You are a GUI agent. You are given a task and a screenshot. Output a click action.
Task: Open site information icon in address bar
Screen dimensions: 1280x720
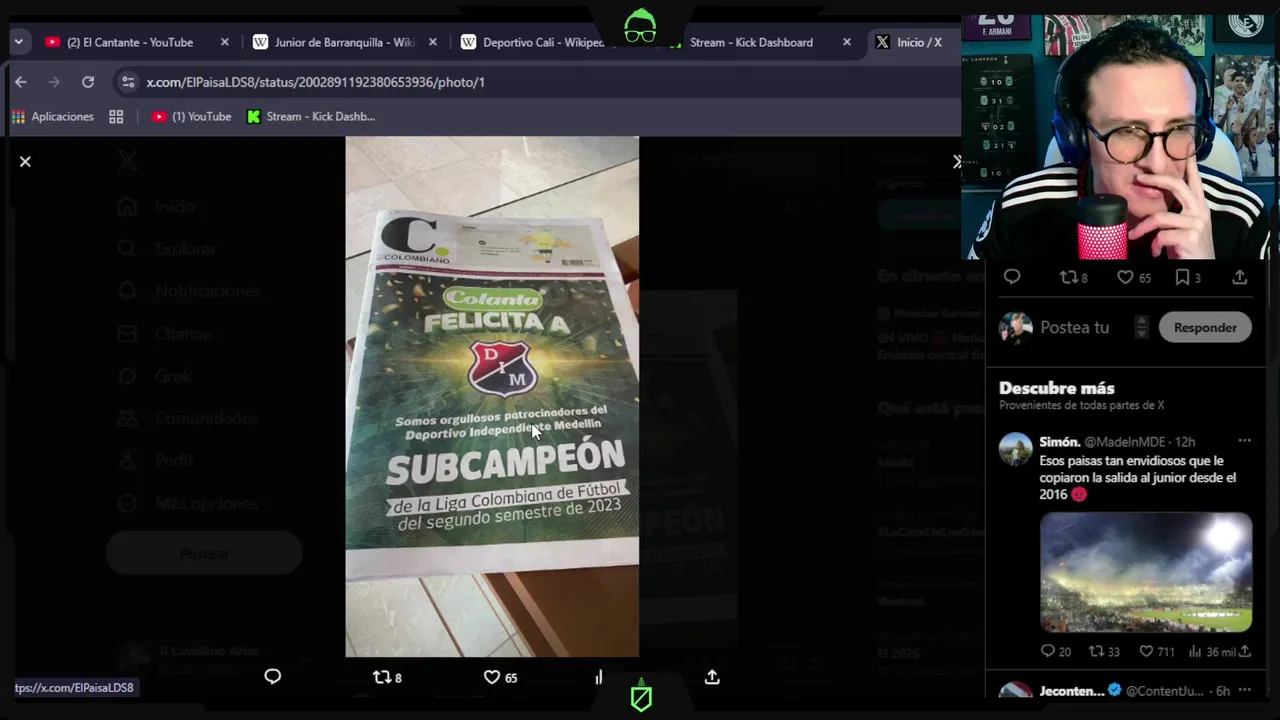pos(127,82)
